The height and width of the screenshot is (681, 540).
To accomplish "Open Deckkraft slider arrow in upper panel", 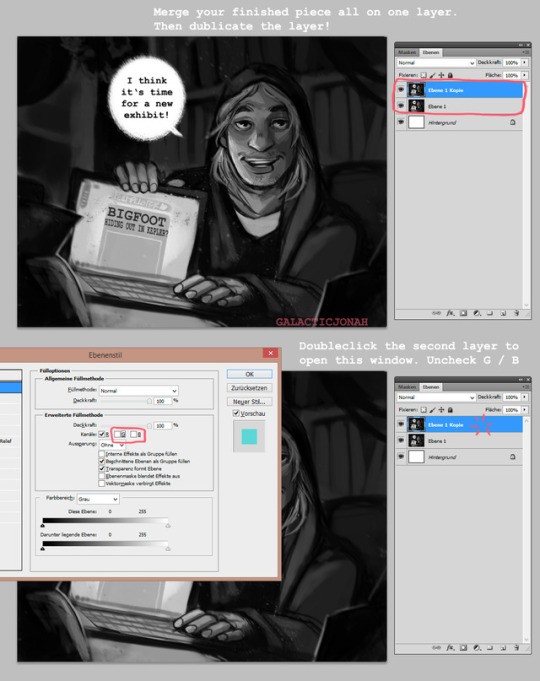I will coord(525,63).
